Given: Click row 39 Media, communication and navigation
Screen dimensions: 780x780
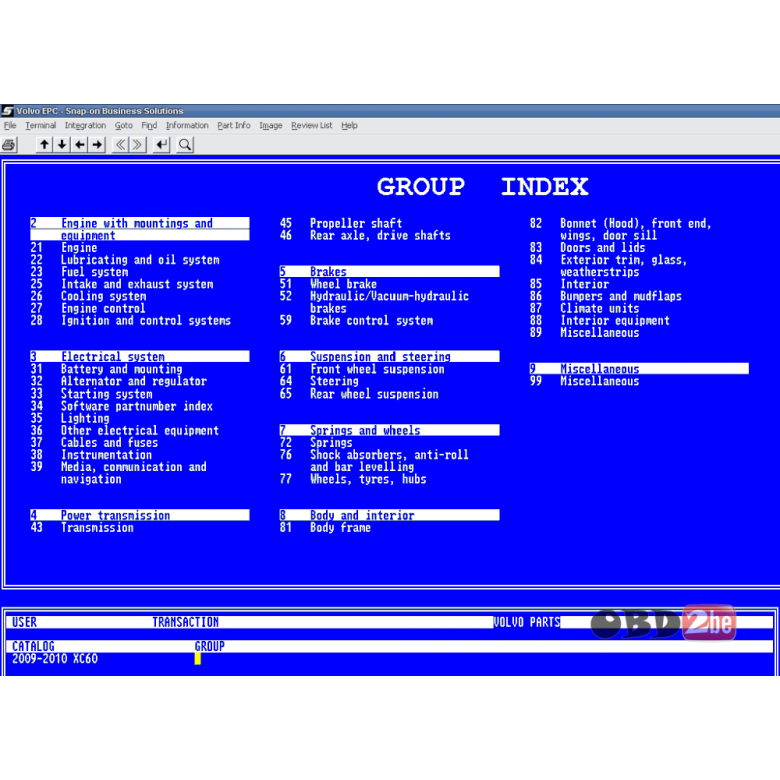Looking at the screenshot, I should pos(118,473).
